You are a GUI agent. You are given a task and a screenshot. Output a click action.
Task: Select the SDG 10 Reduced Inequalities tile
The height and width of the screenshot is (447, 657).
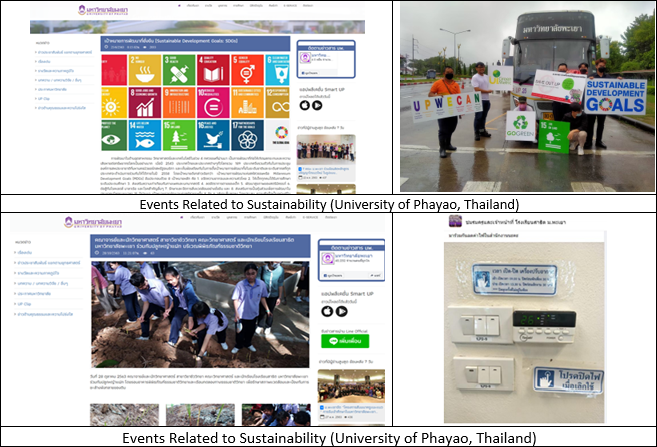213,103
